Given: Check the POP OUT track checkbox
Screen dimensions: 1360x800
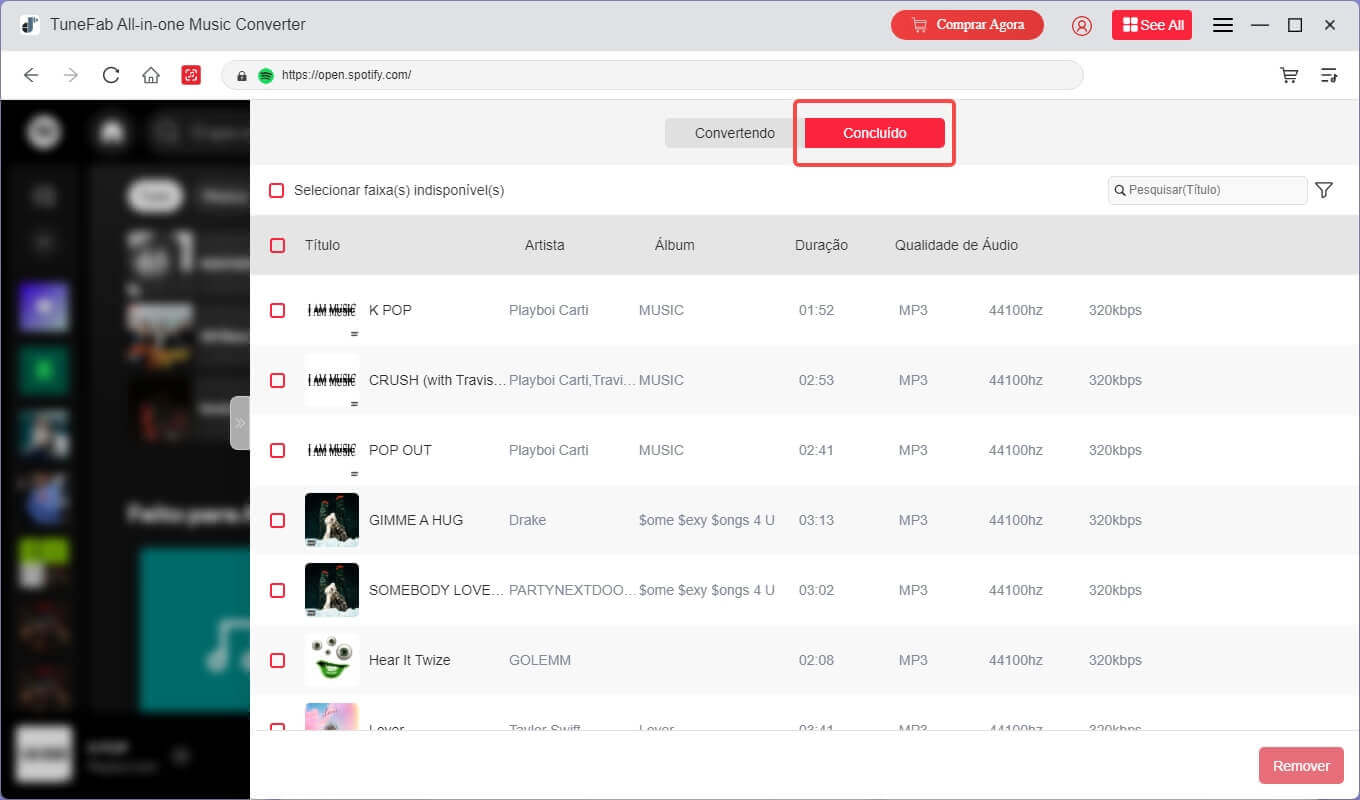Looking at the screenshot, I should coord(277,450).
